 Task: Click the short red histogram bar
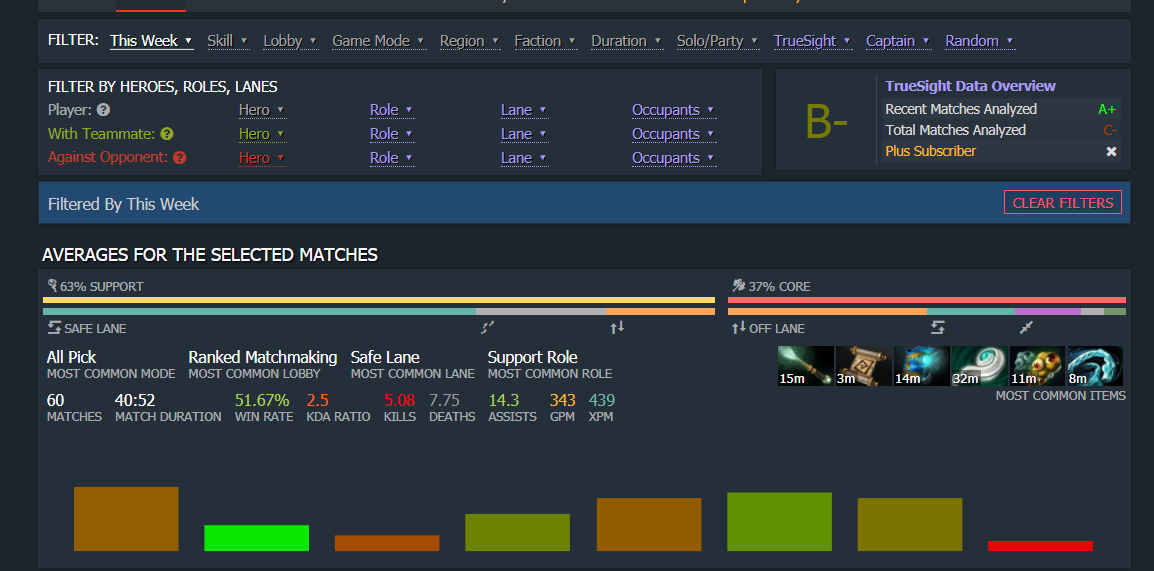1040,546
